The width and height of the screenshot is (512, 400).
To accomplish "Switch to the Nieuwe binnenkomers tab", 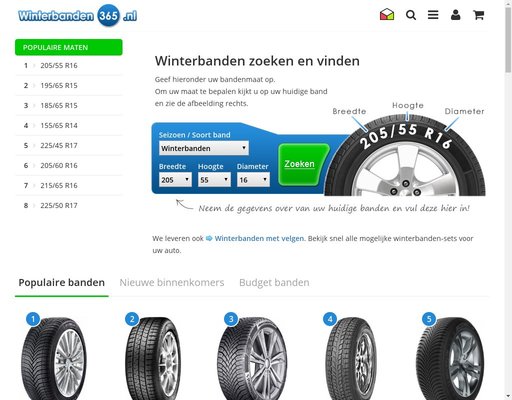I will click(172, 282).
